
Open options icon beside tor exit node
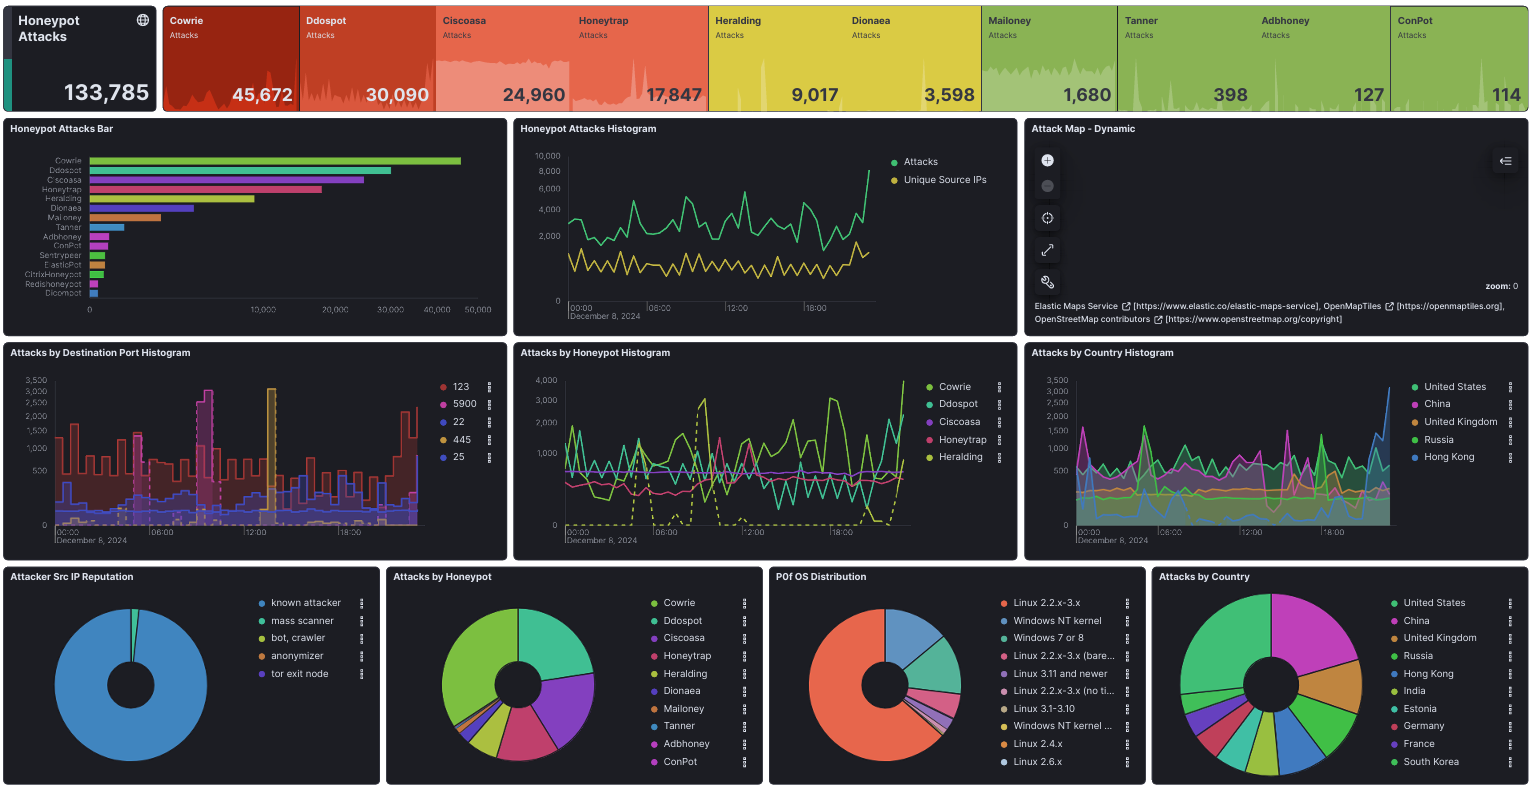362,674
